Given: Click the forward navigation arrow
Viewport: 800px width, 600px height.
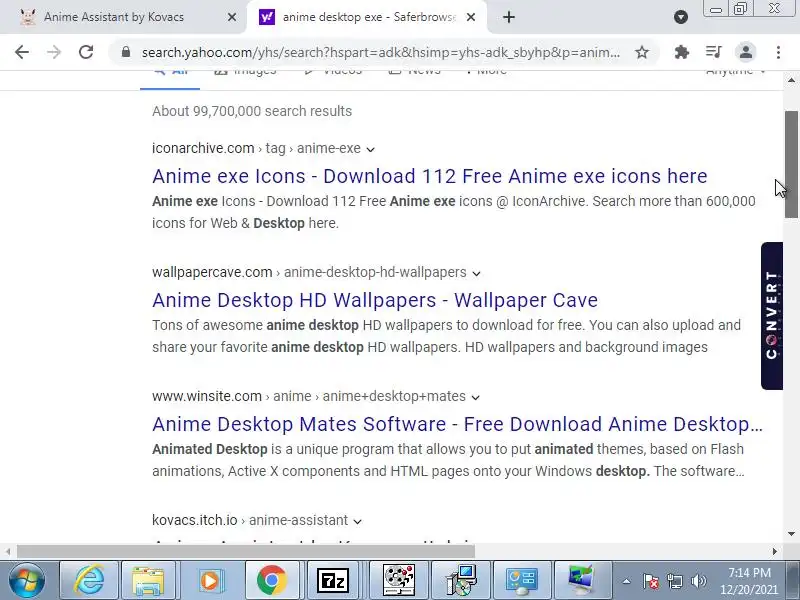Looking at the screenshot, I should (54, 52).
